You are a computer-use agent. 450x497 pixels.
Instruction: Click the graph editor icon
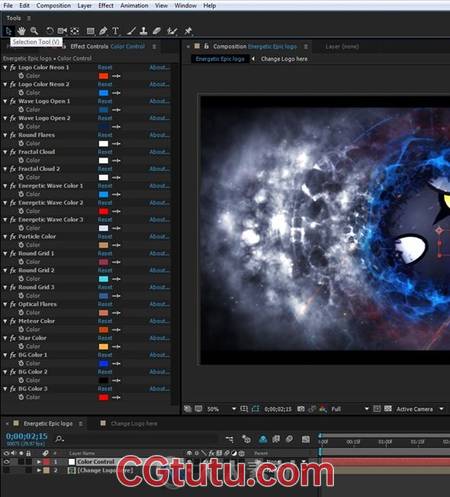(x=306, y=439)
